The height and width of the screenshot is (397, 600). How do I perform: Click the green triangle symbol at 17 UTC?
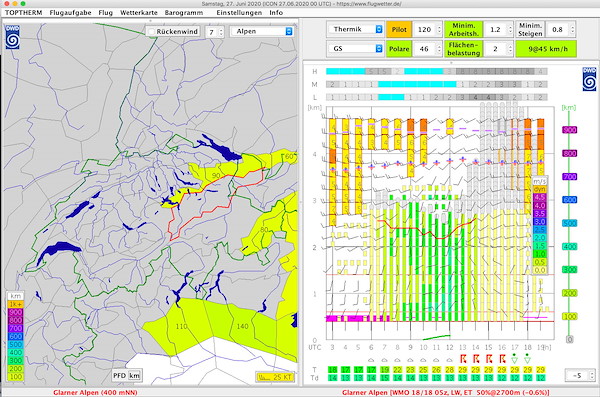coord(515,359)
